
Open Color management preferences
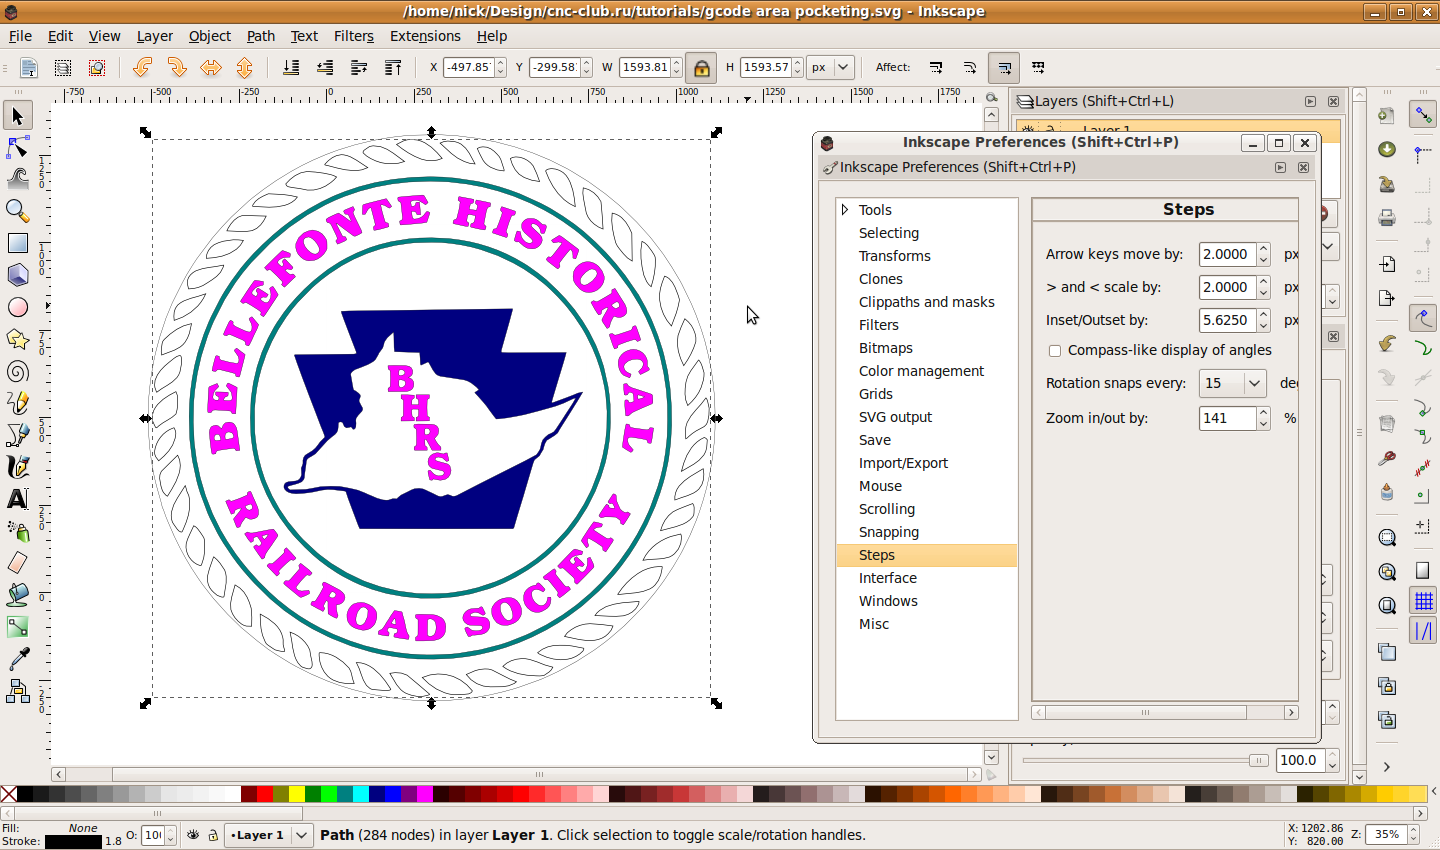point(921,371)
